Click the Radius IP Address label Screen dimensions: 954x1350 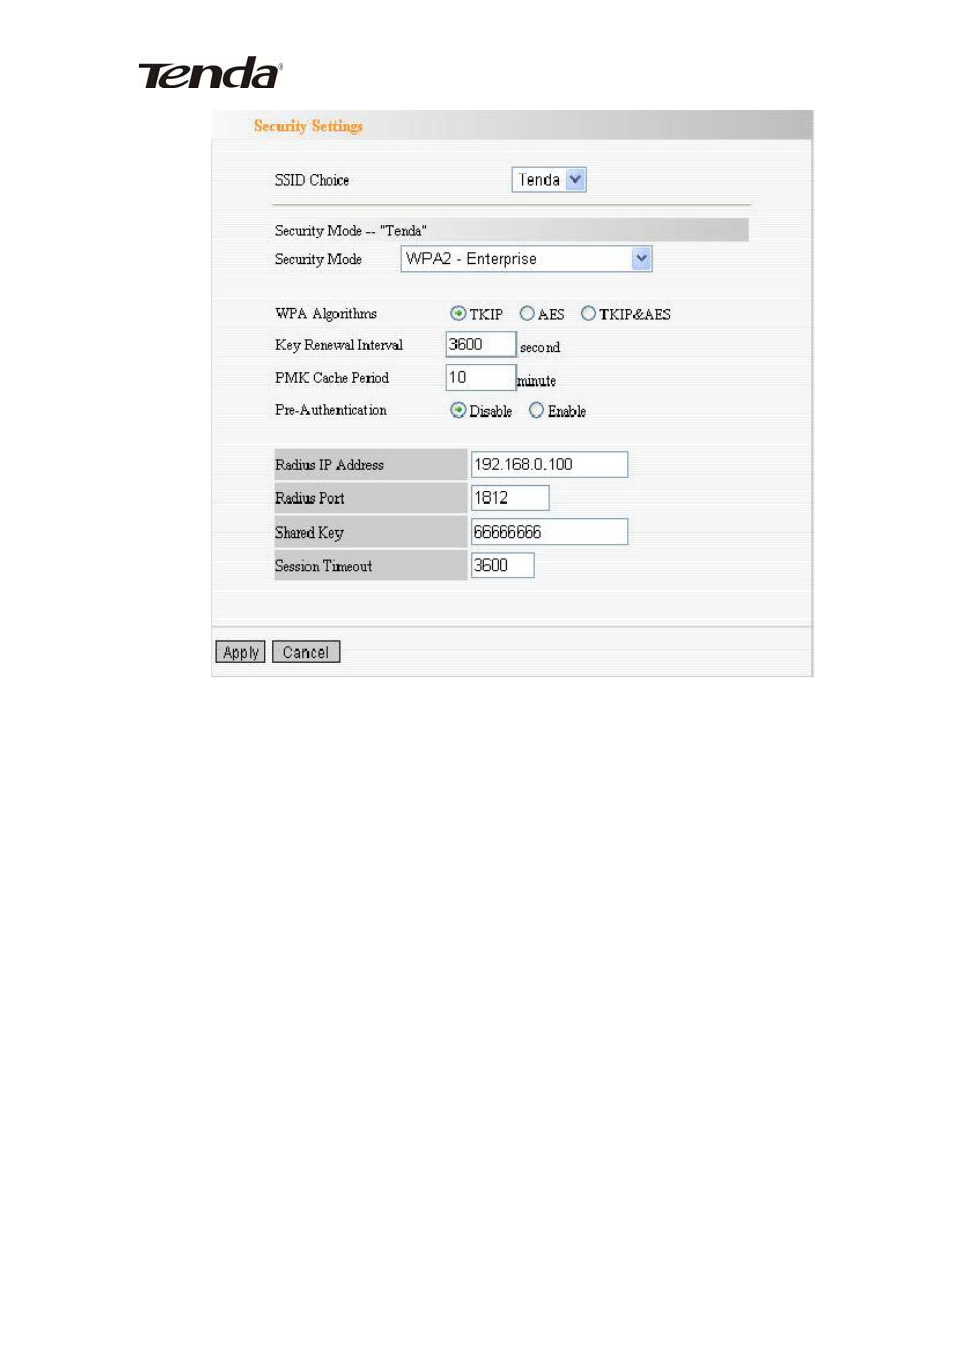coord(329,465)
